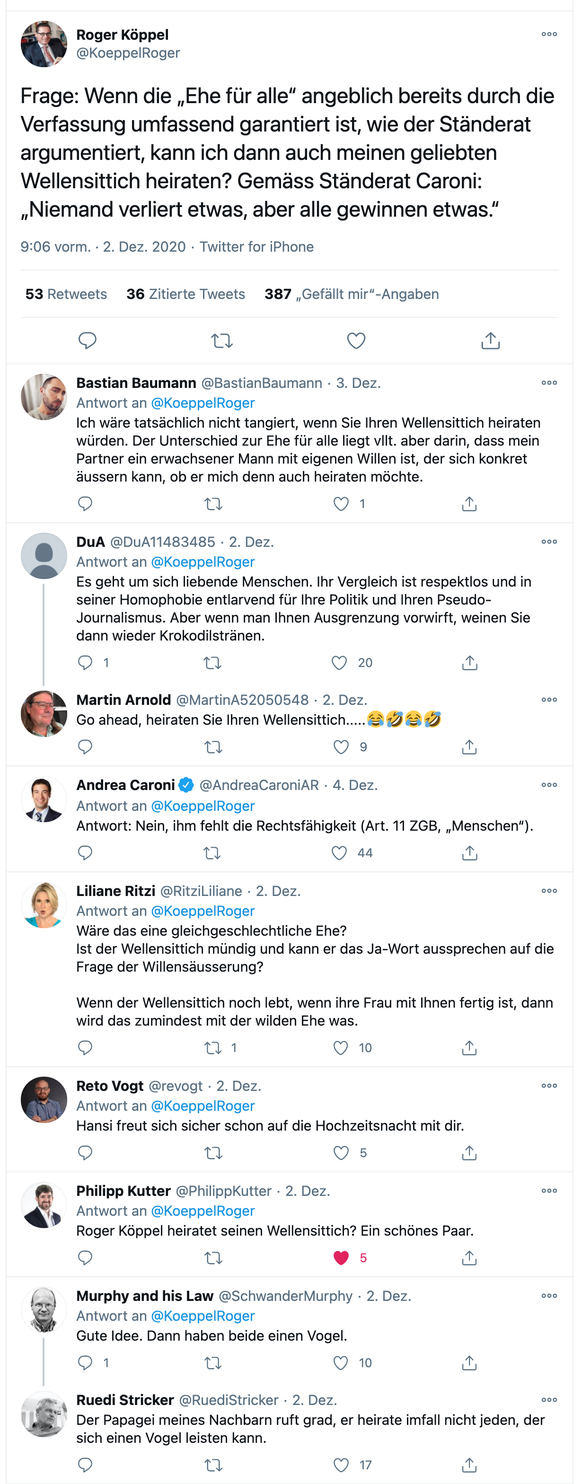Reply to Roger Köppel's main tweet
582x1484 pixels.
[x=88, y=341]
